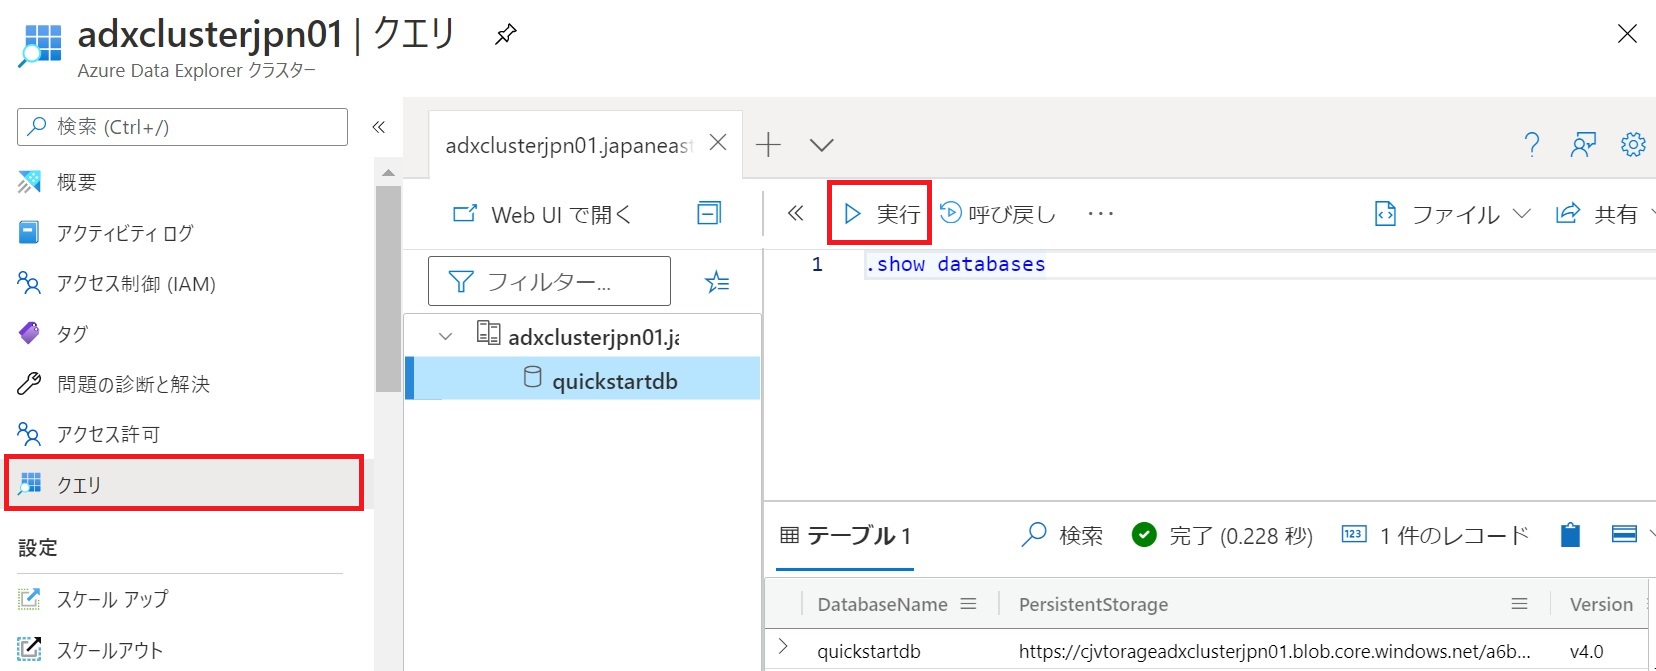The width and height of the screenshot is (1656, 671).
Task: Open the ファイル dropdown menu
Action: pos(1453,214)
